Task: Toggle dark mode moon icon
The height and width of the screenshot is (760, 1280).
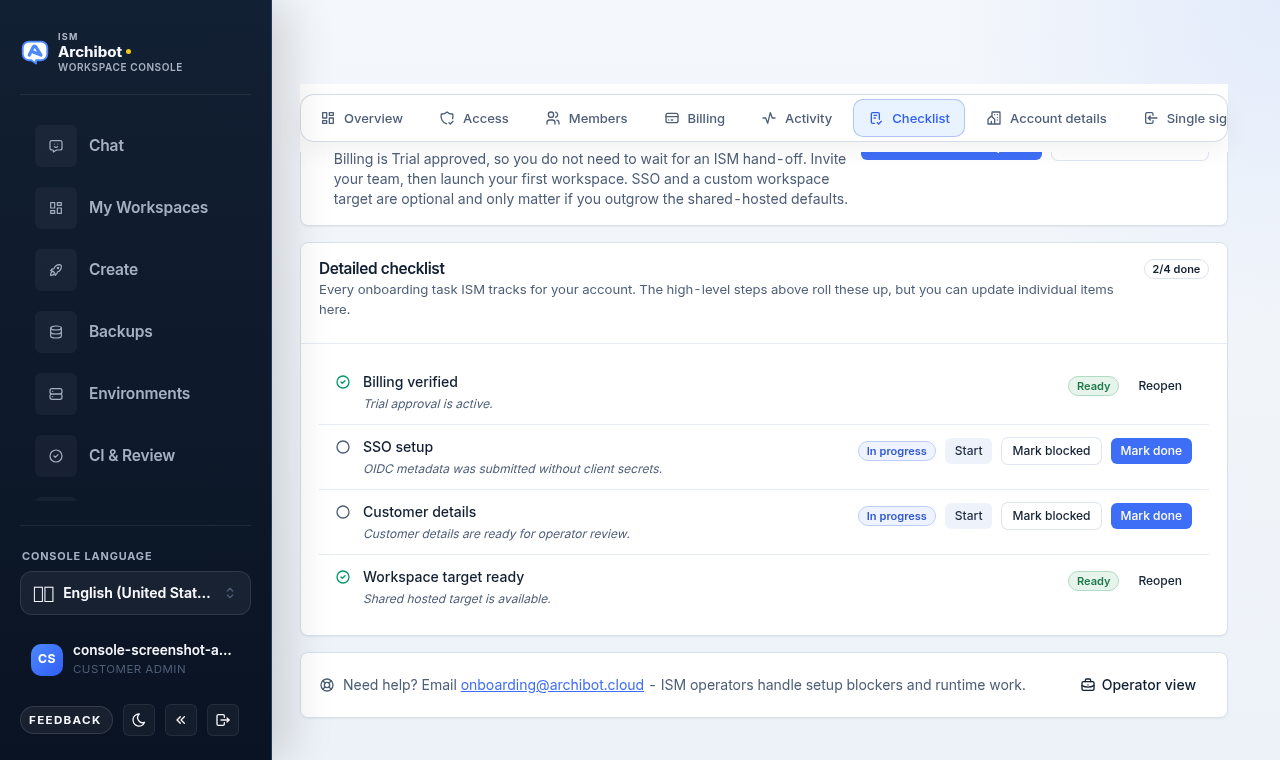Action: point(139,720)
